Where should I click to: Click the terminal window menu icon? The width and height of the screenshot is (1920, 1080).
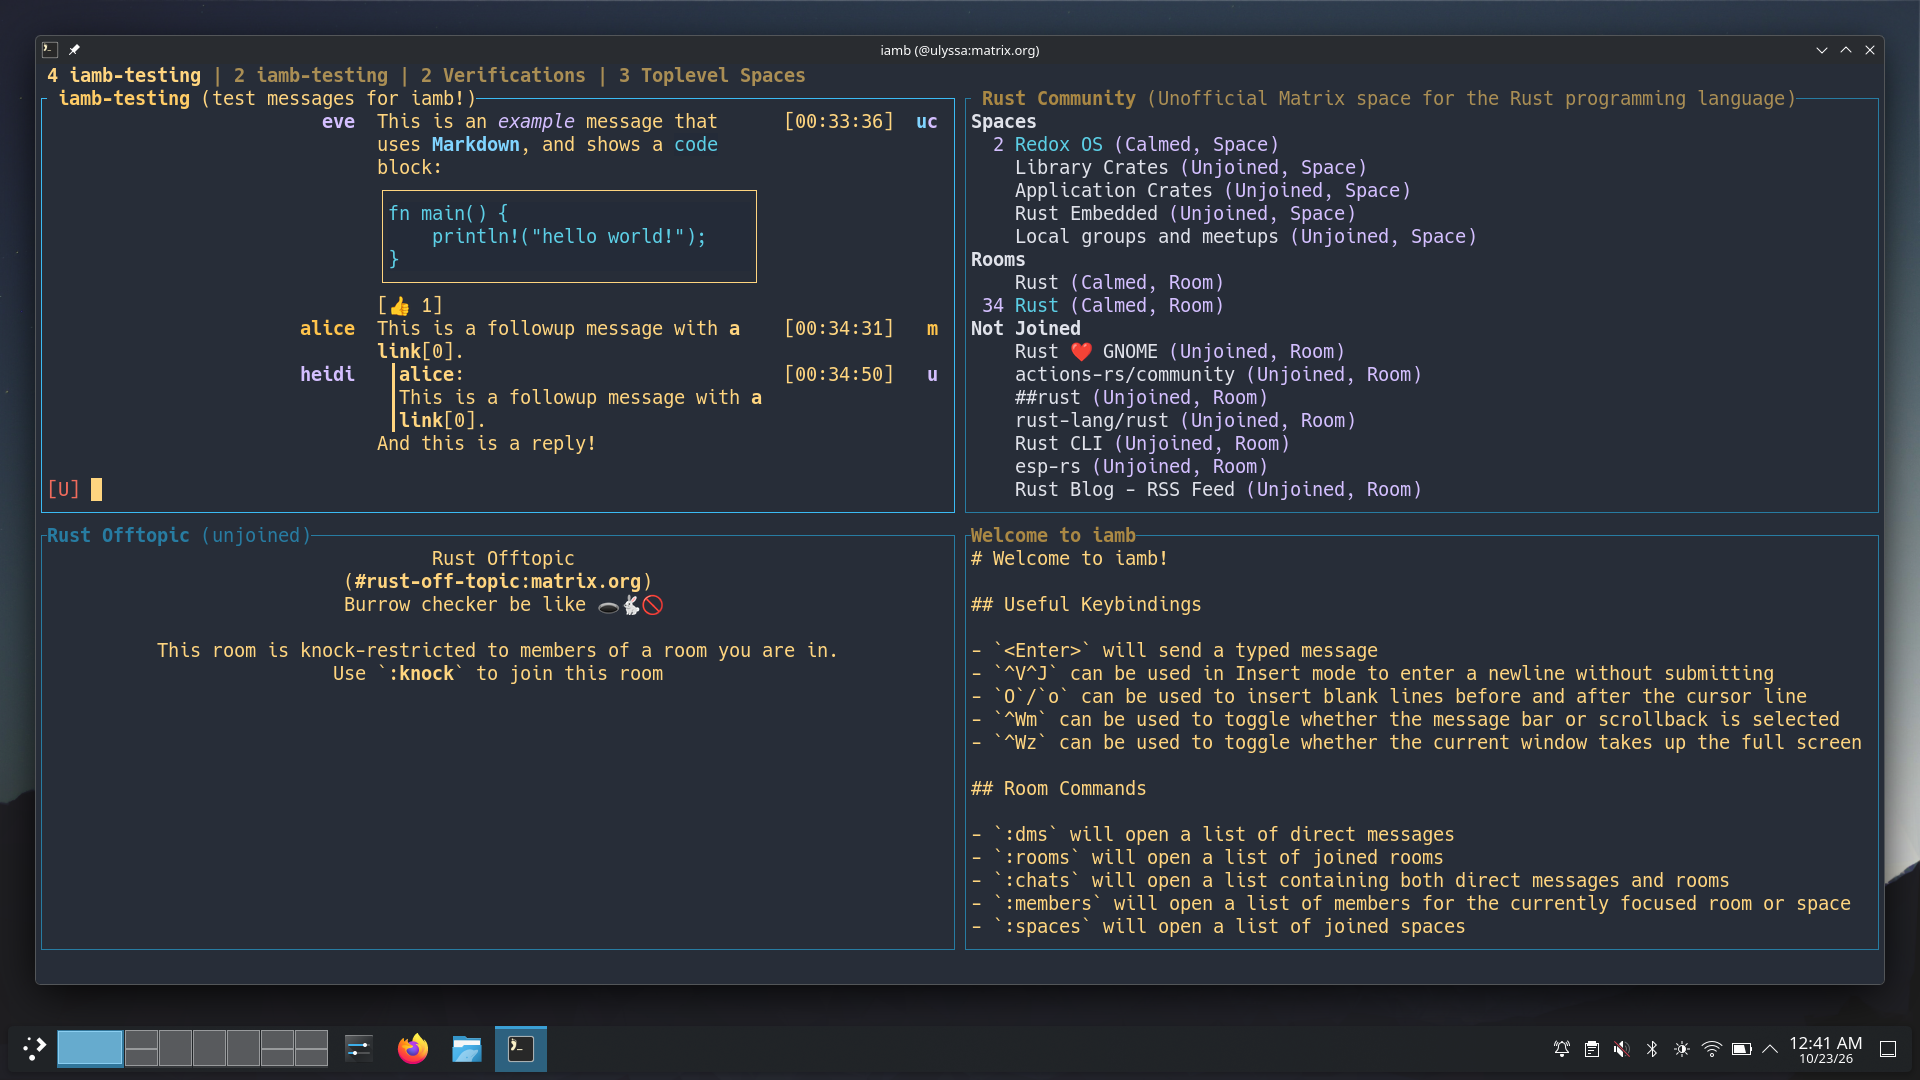point(50,50)
